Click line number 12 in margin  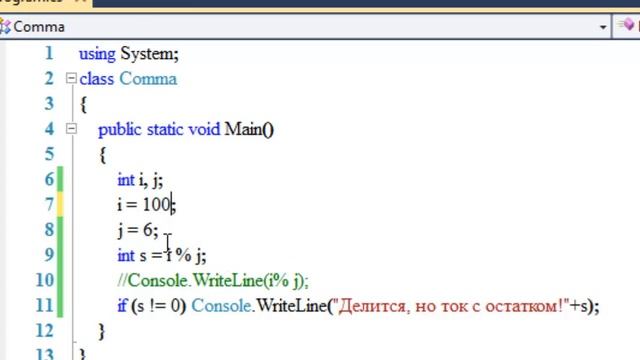click(x=45, y=331)
